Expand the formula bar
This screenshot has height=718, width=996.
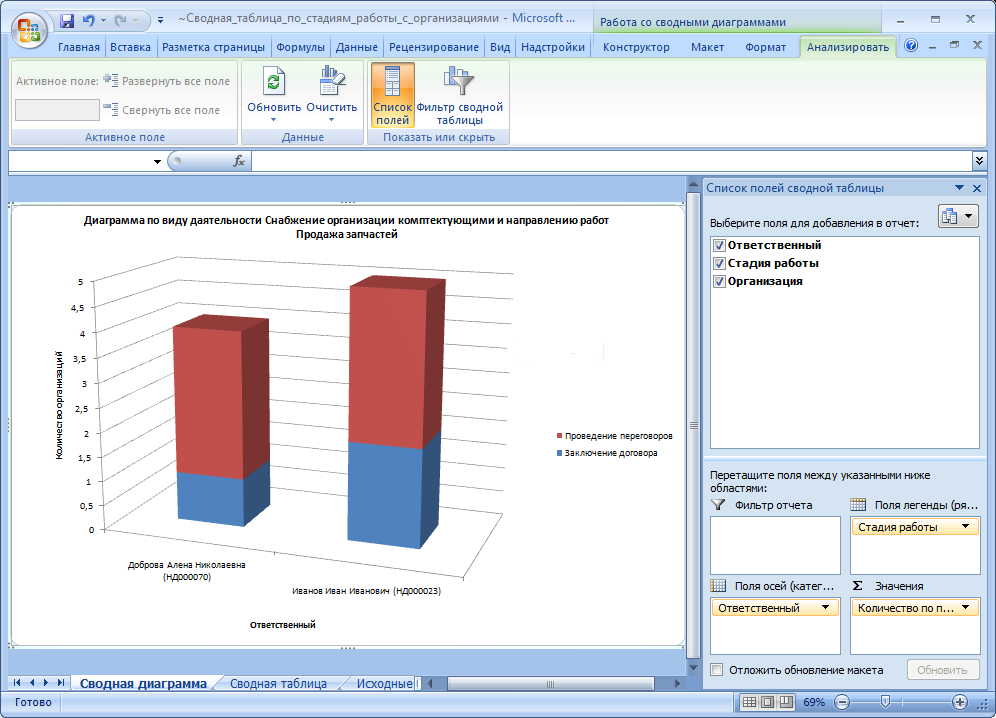[979, 161]
